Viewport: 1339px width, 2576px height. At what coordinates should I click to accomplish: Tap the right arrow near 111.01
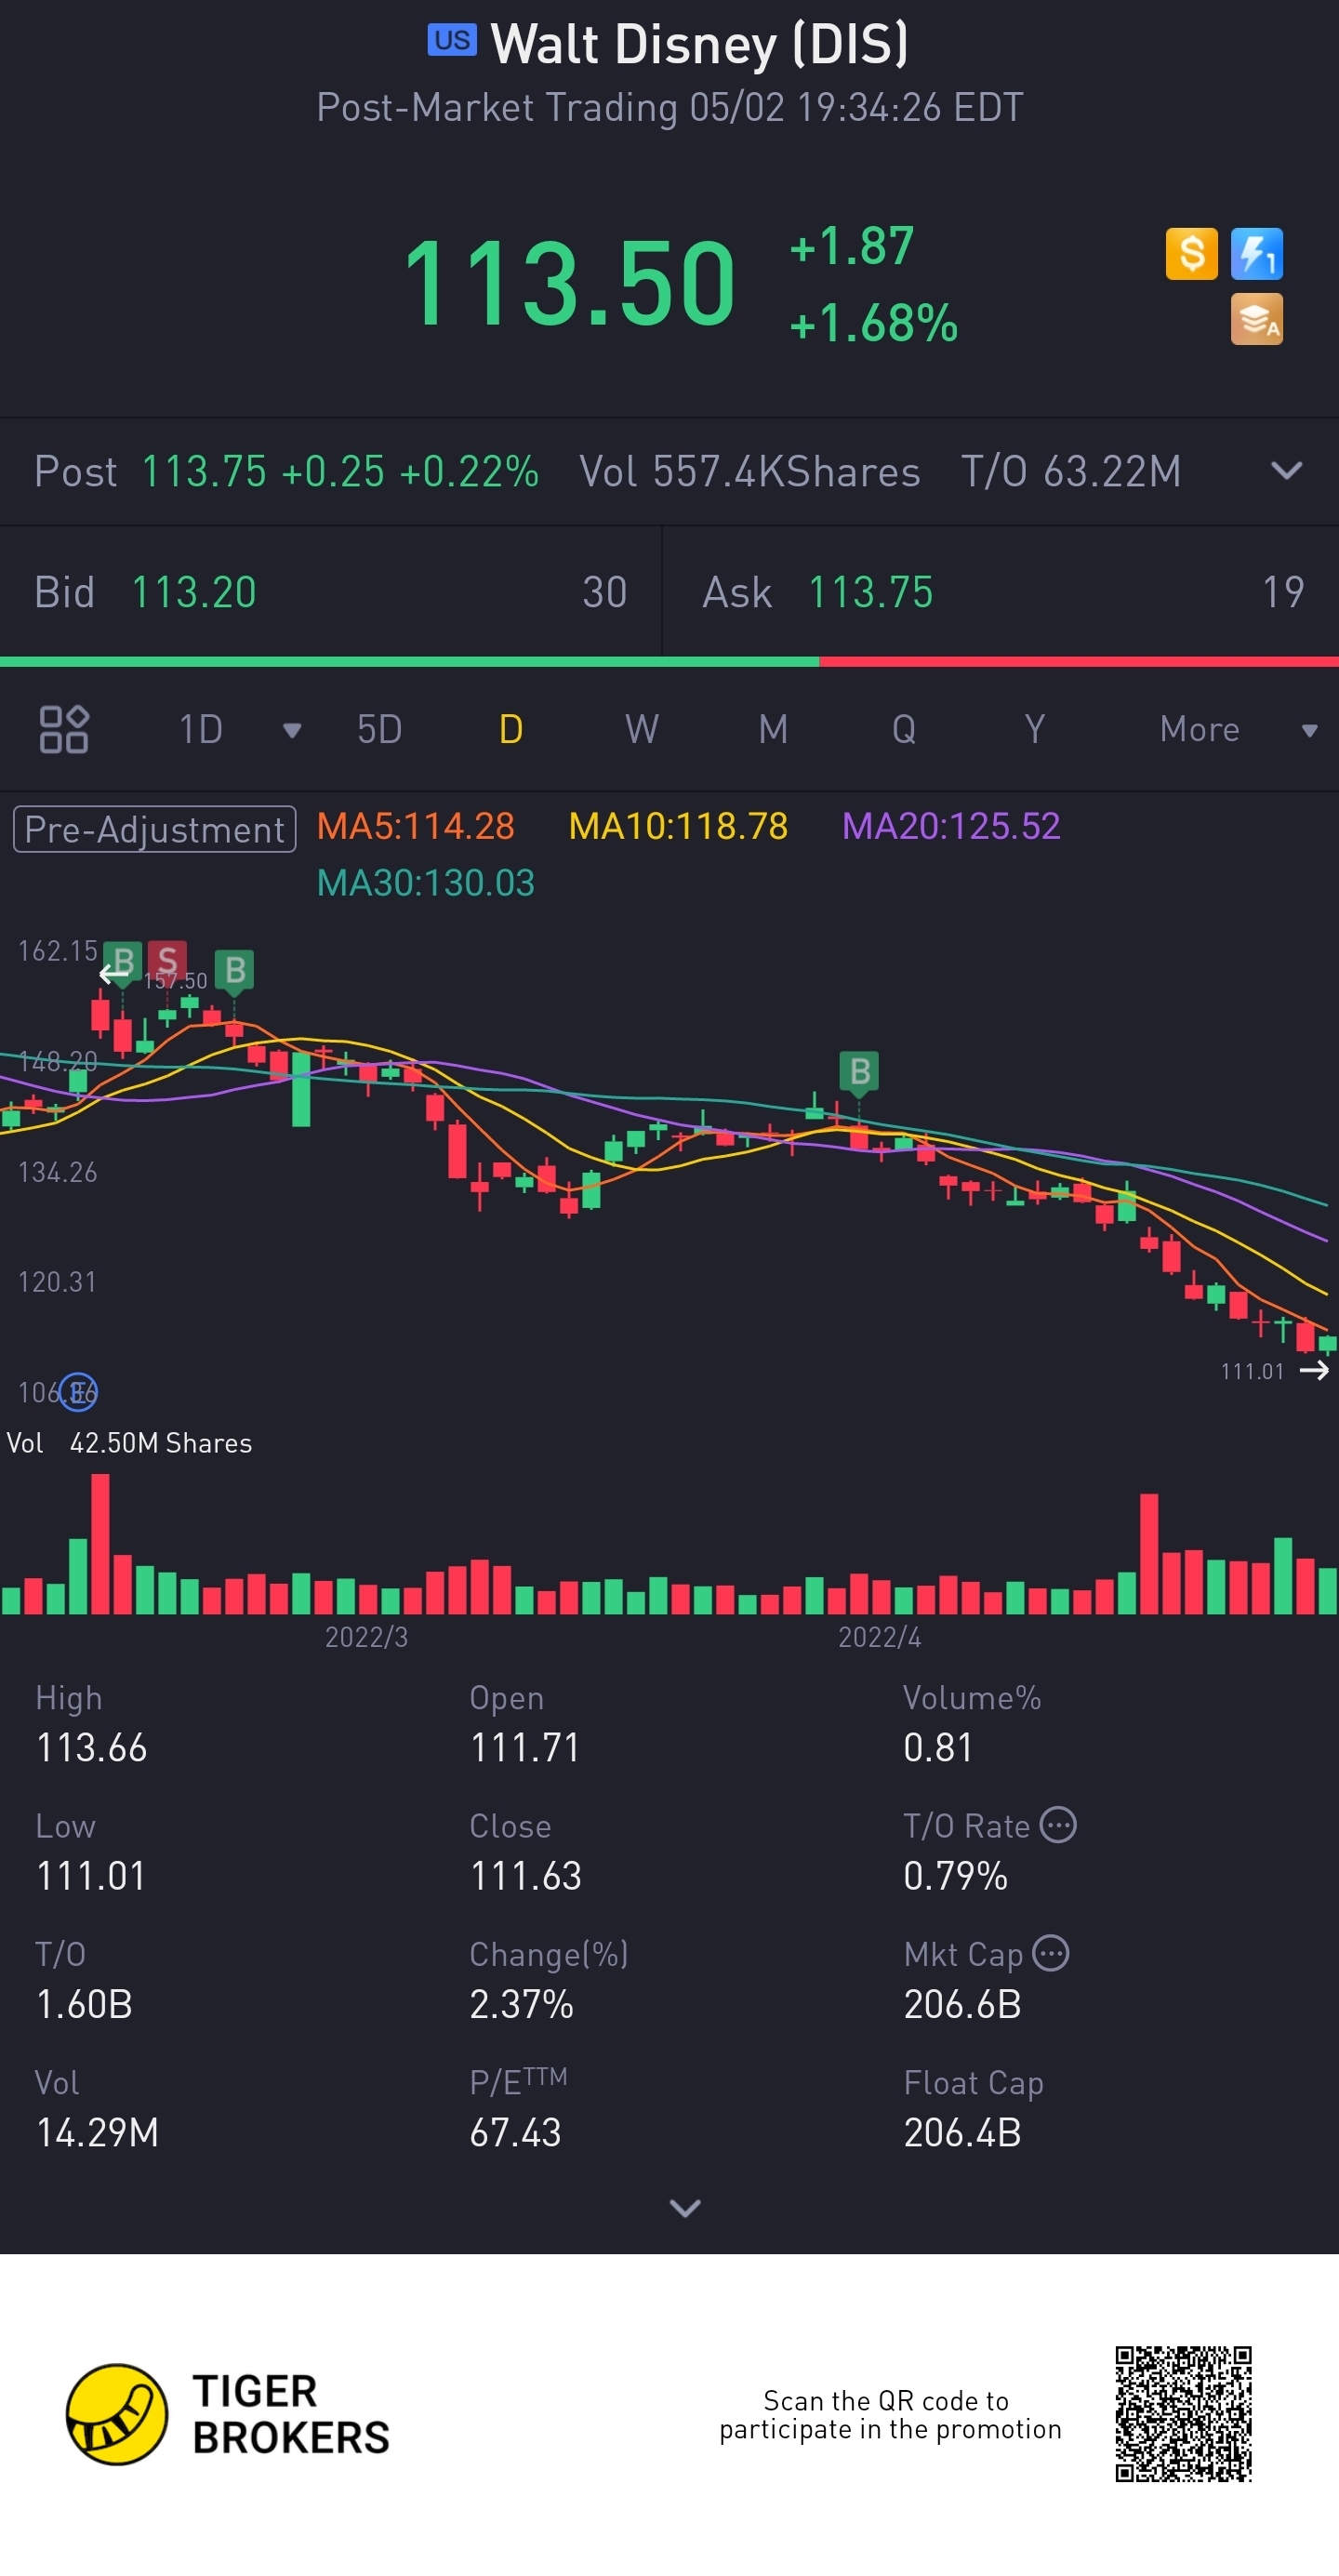tap(1314, 1370)
